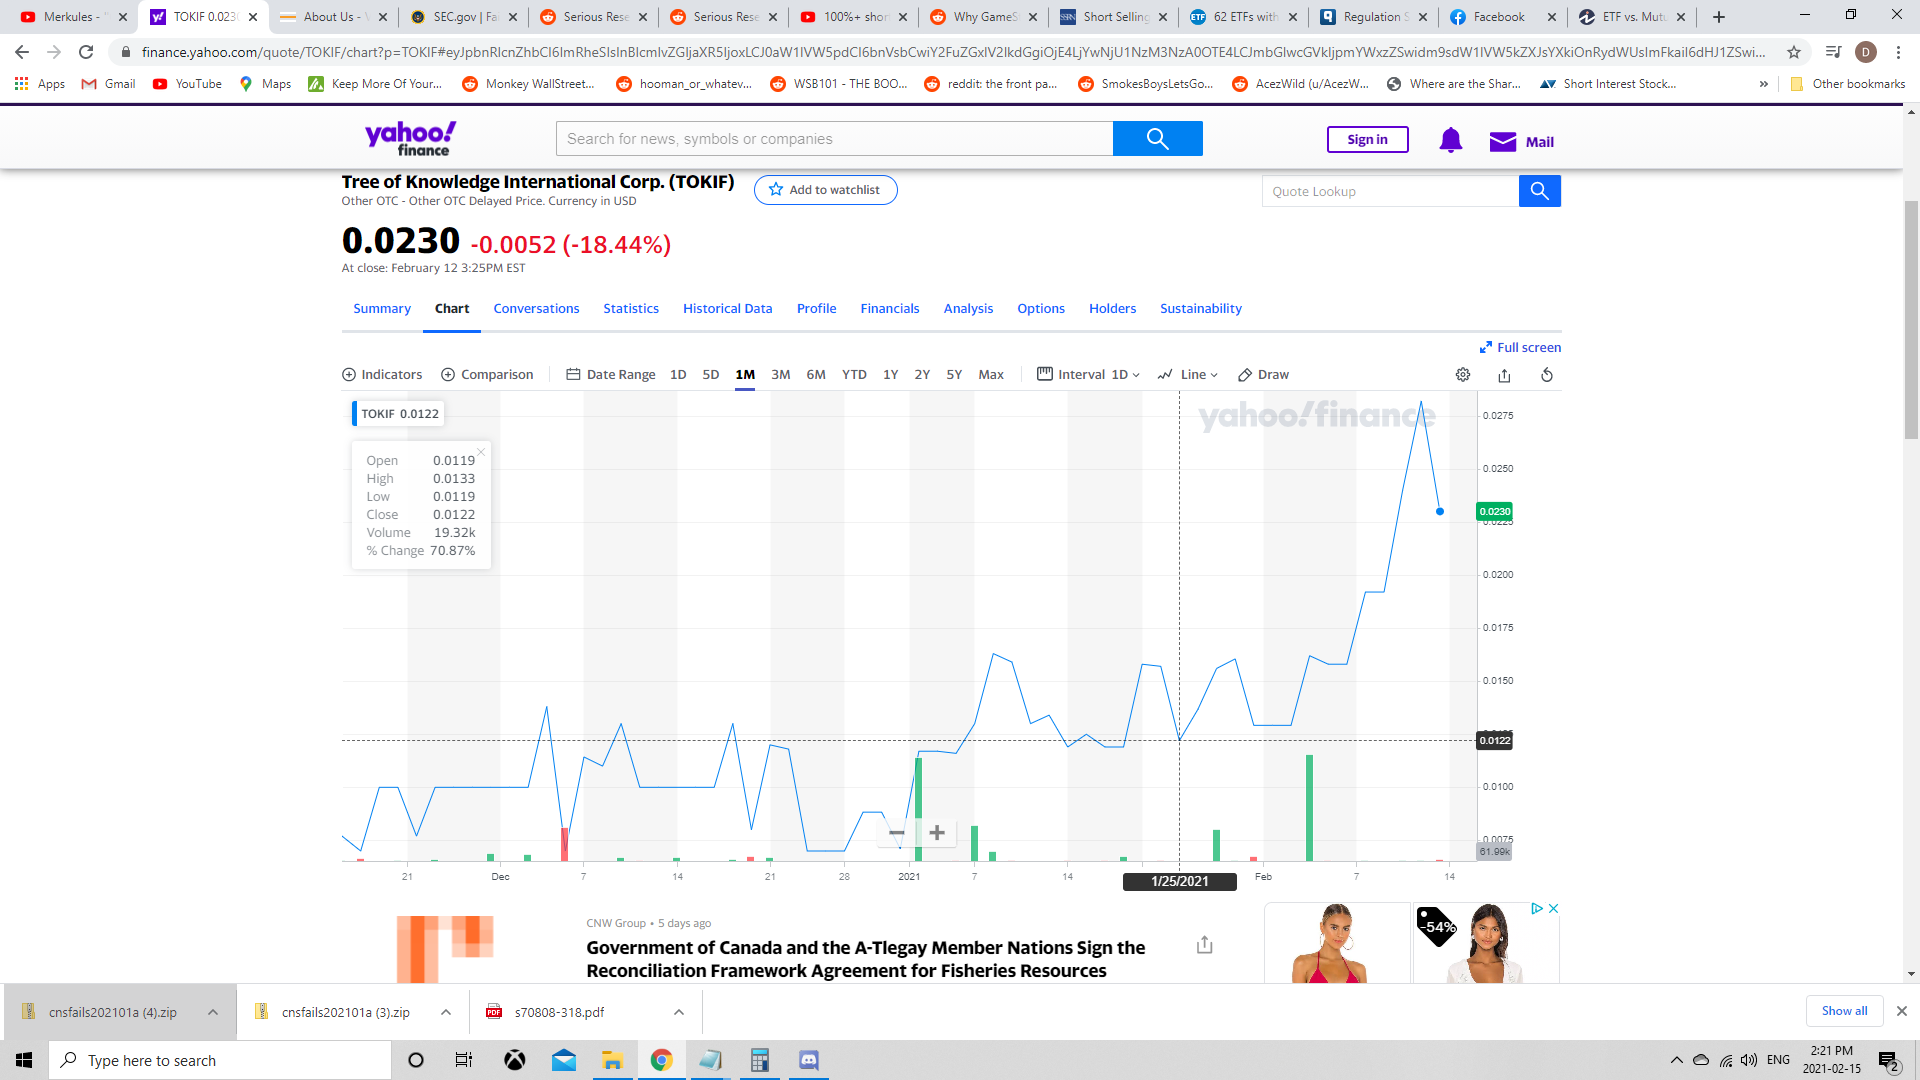The height and width of the screenshot is (1080, 1920).
Task: Expand options for s70808-318.pdf download
Action: click(x=679, y=1012)
